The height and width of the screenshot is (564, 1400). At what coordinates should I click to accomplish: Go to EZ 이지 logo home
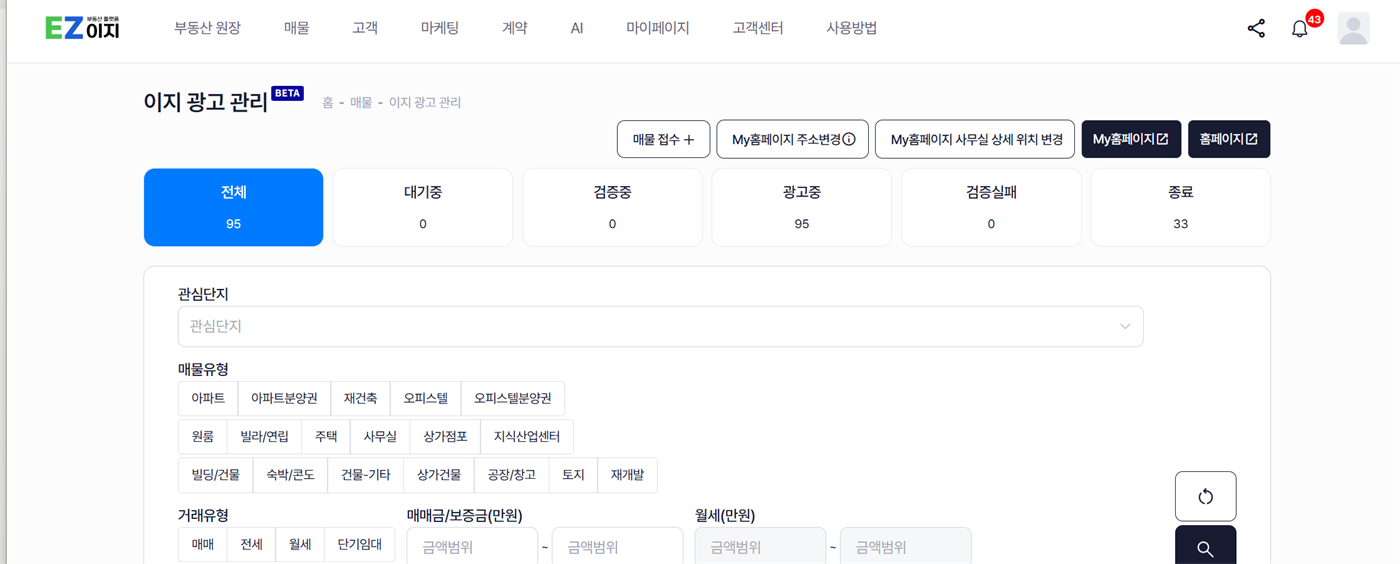click(x=82, y=28)
